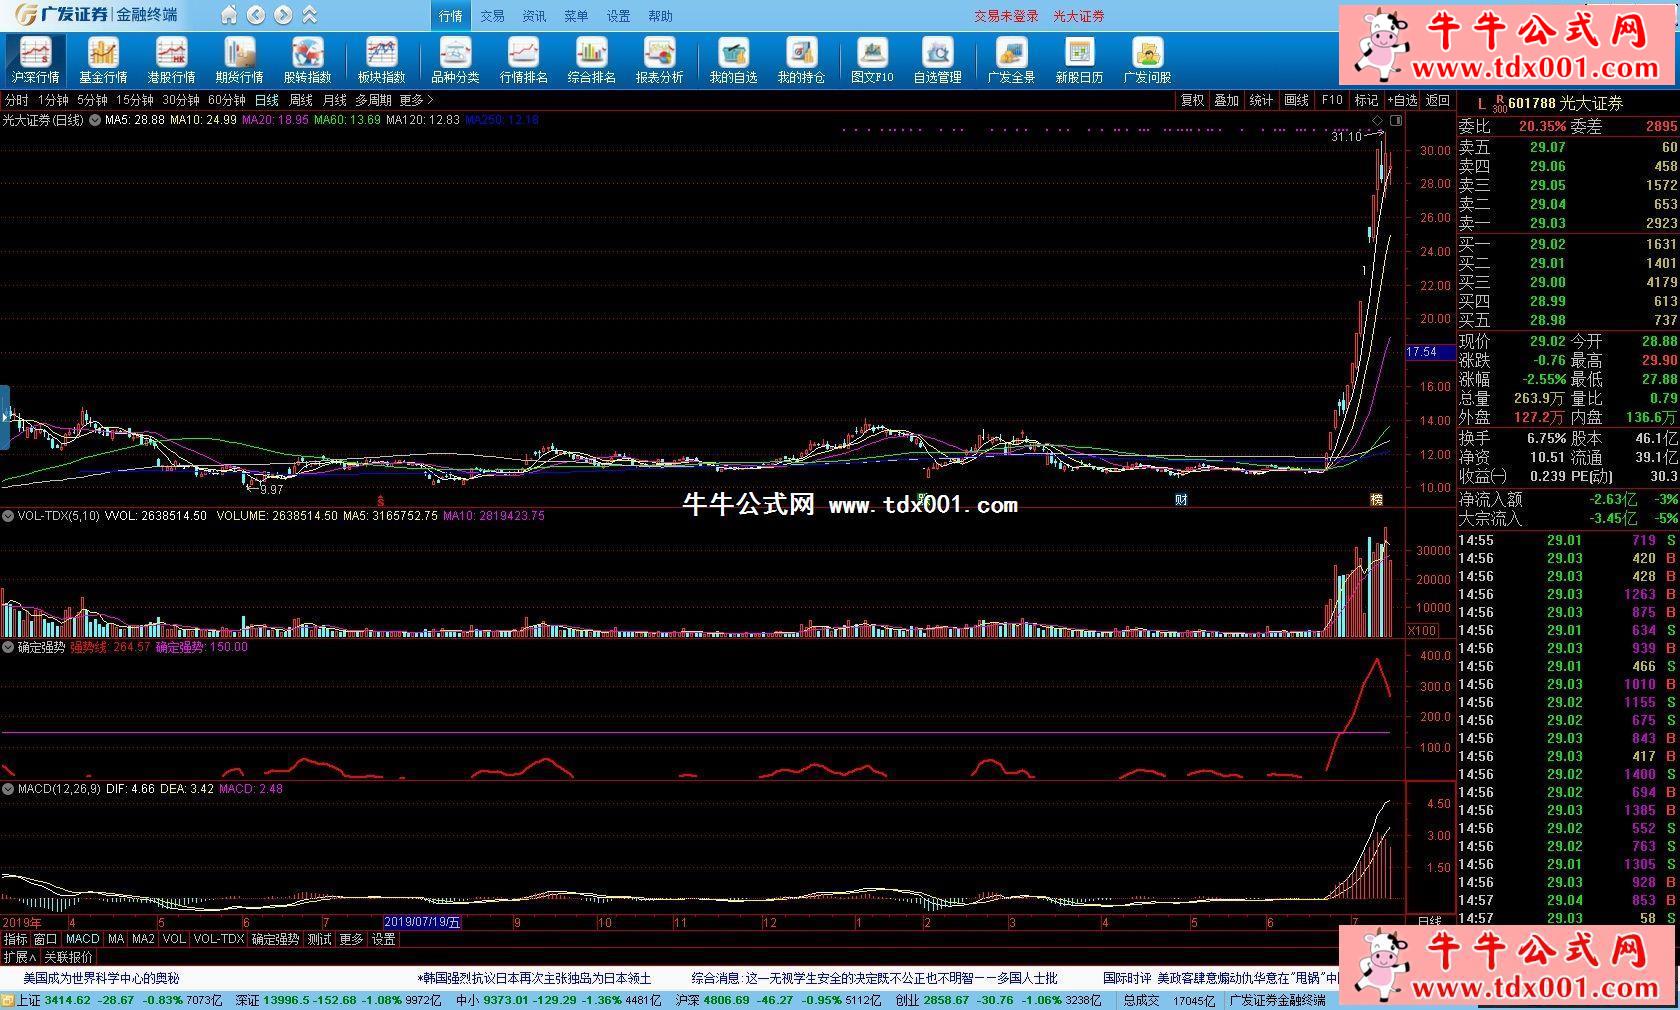Open dropdown arrow beside 光大证券(日线)

click(95, 120)
